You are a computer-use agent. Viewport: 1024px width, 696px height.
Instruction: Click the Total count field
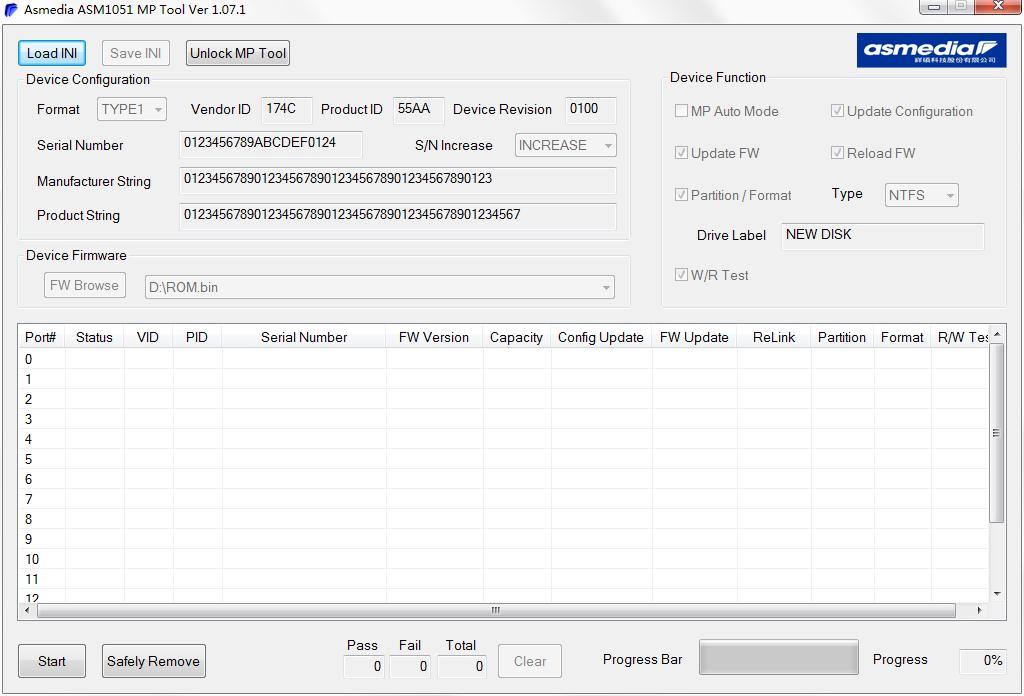point(462,666)
